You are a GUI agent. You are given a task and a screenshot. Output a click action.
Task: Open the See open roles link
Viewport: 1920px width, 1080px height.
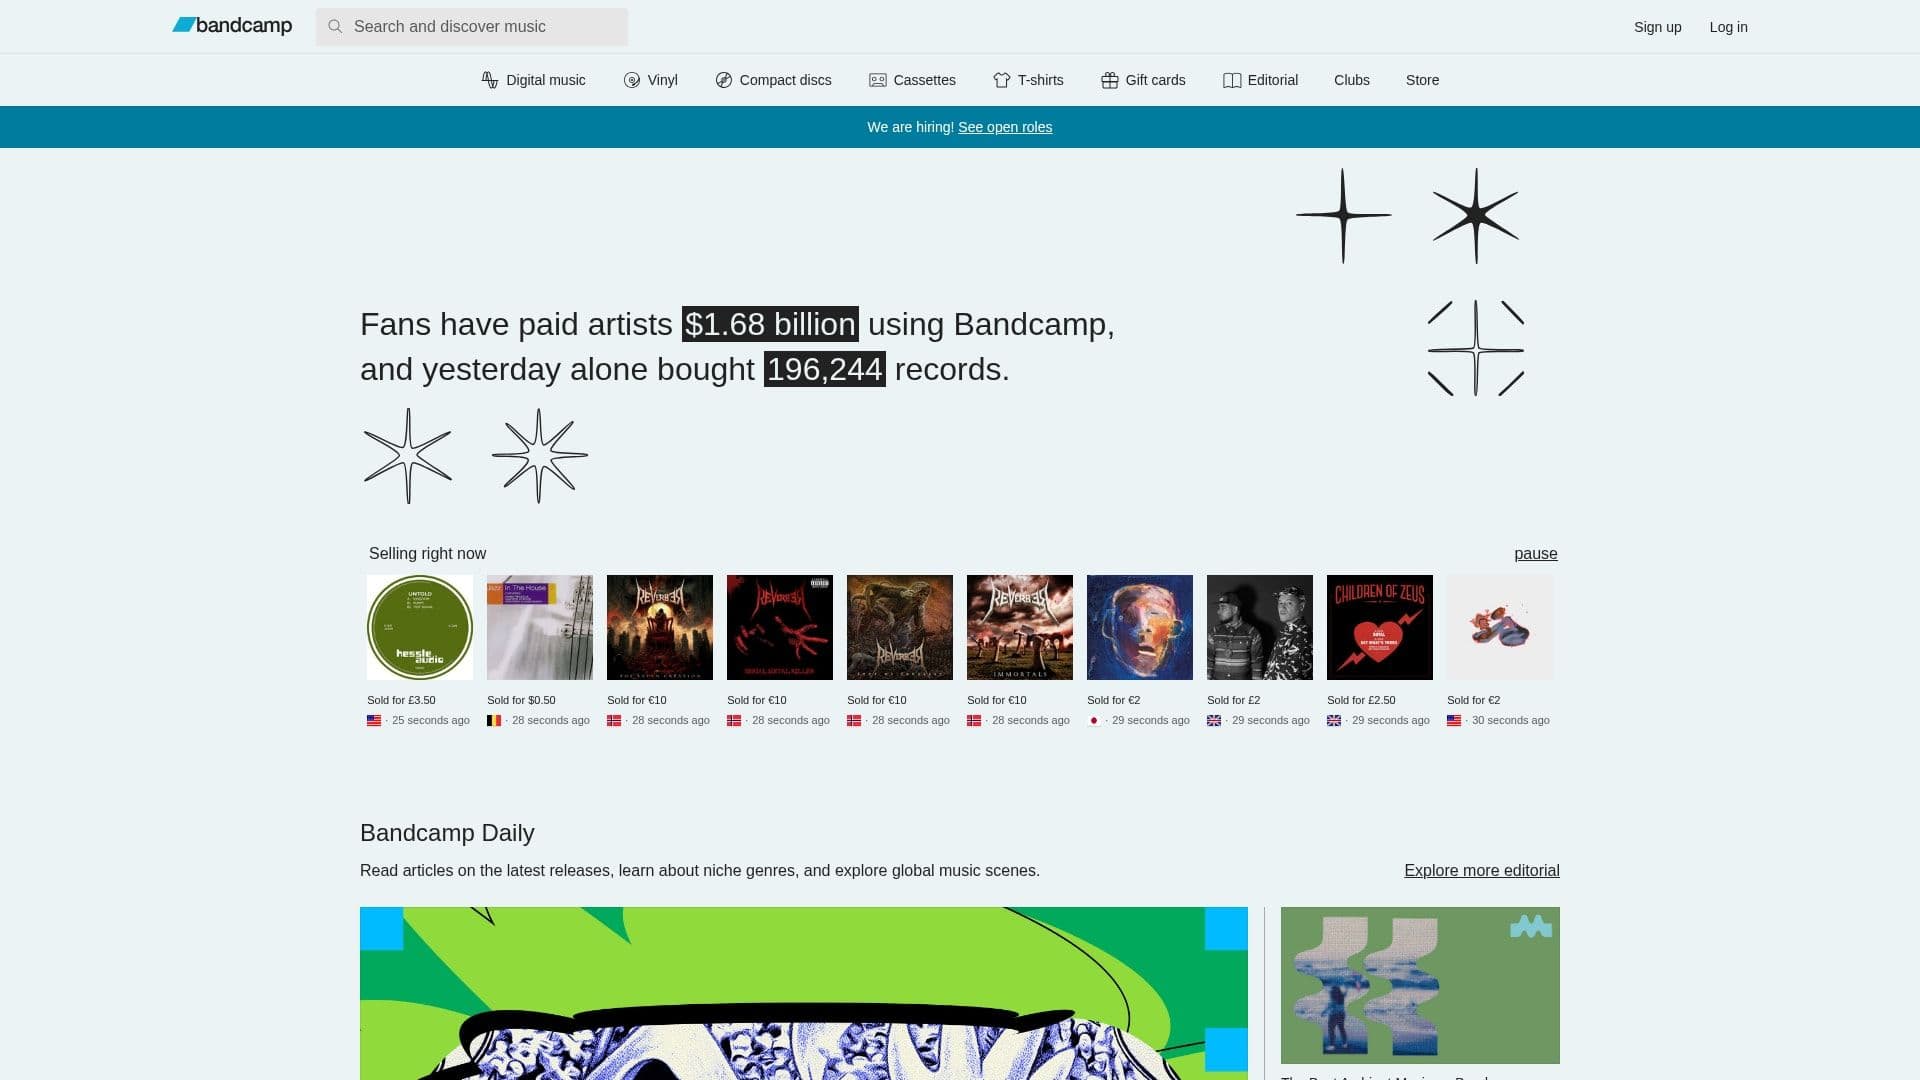coord(1004,127)
